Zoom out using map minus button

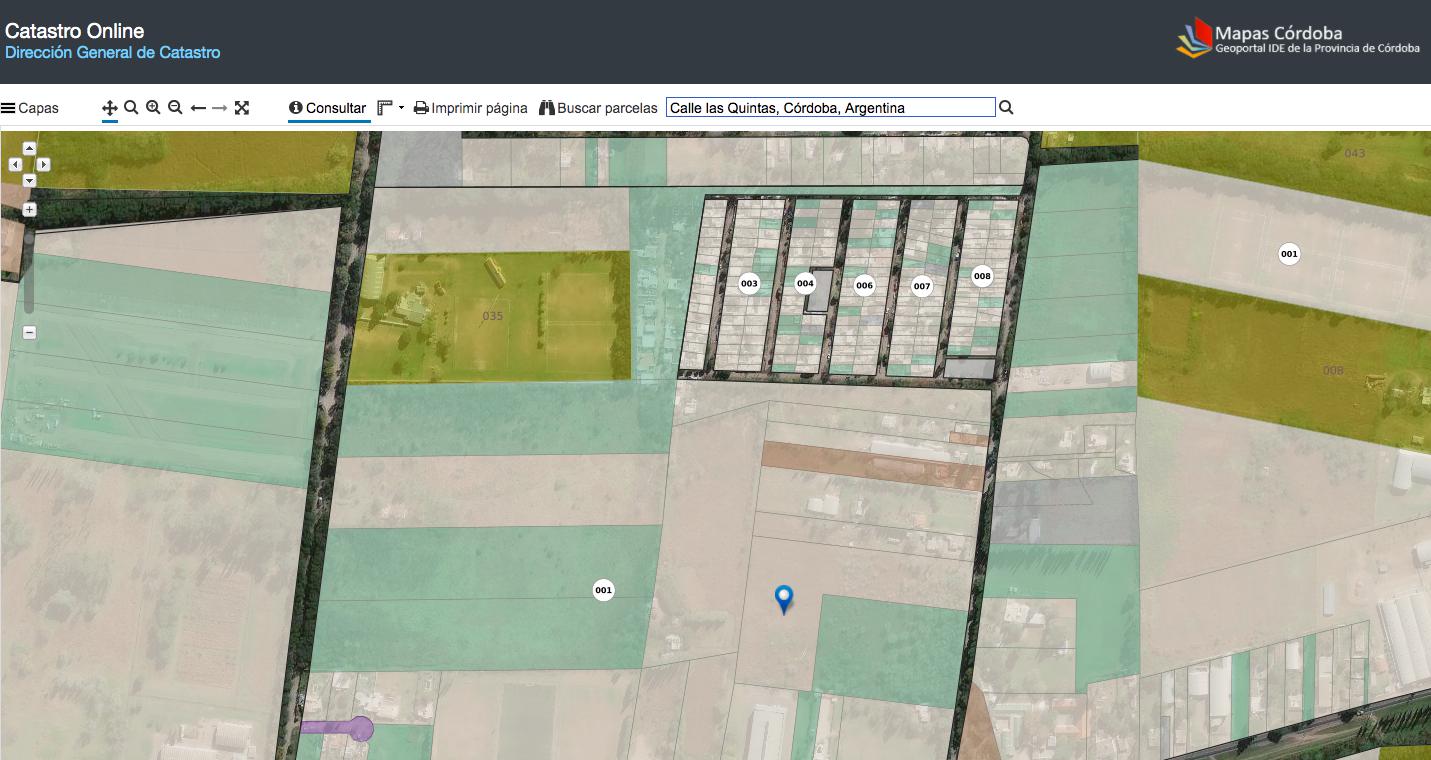pos(29,333)
